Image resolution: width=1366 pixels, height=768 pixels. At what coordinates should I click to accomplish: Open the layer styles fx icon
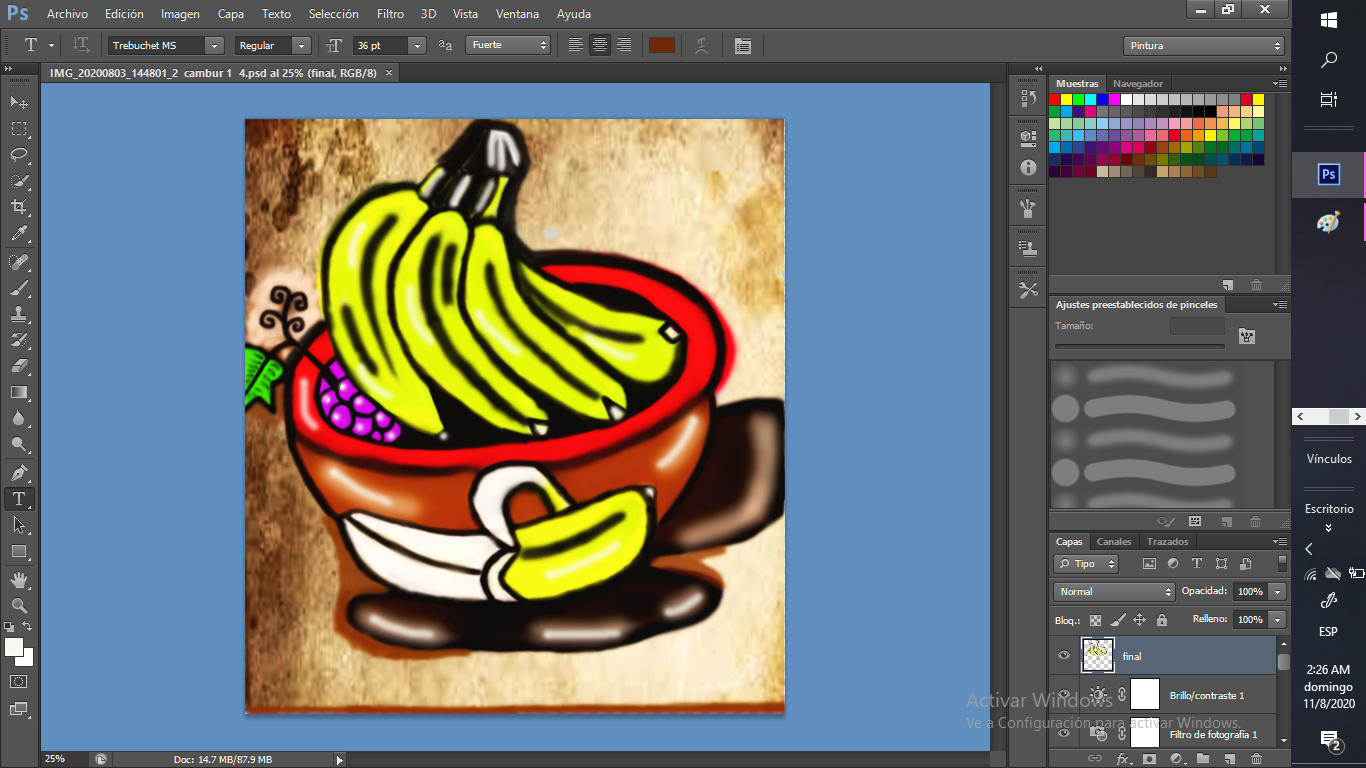(x=1122, y=759)
